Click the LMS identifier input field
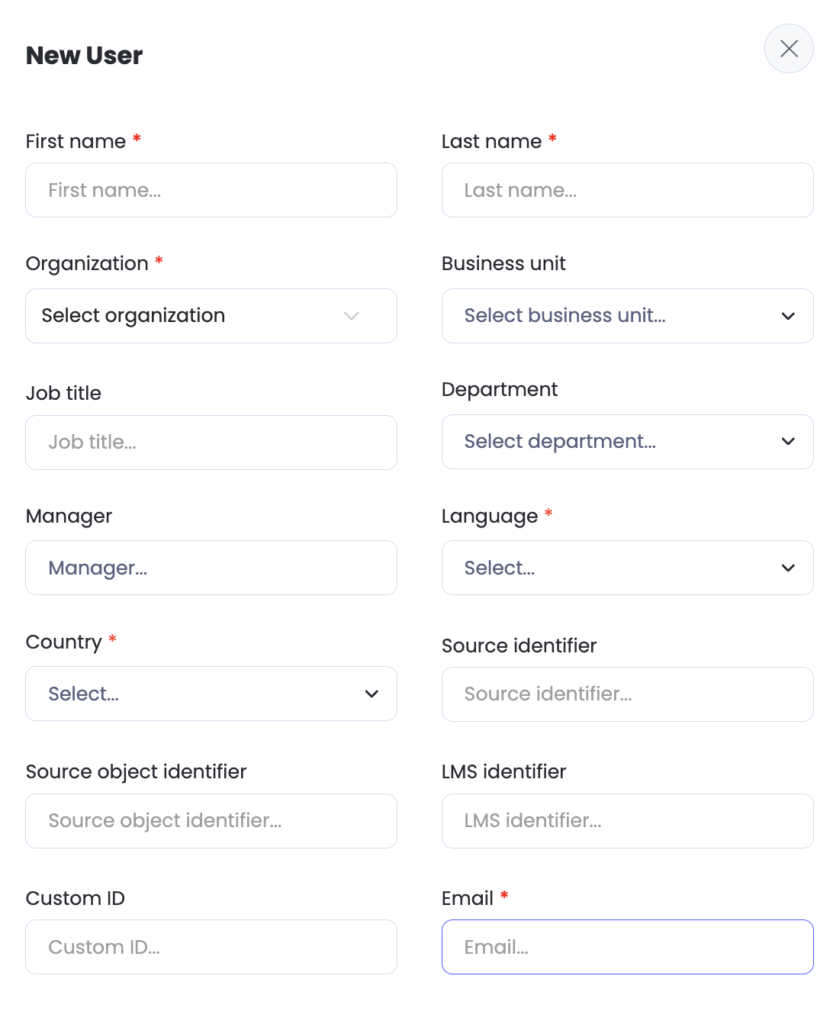The width and height of the screenshot is (833, 1024). 627,821
